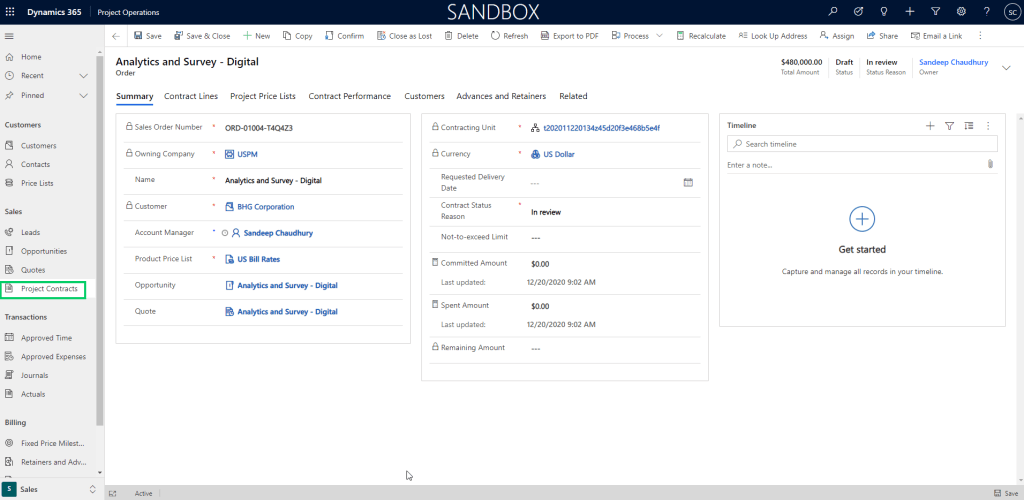
Task: Click the large plus circle in Timeline
Action: (x=861, y=219)
